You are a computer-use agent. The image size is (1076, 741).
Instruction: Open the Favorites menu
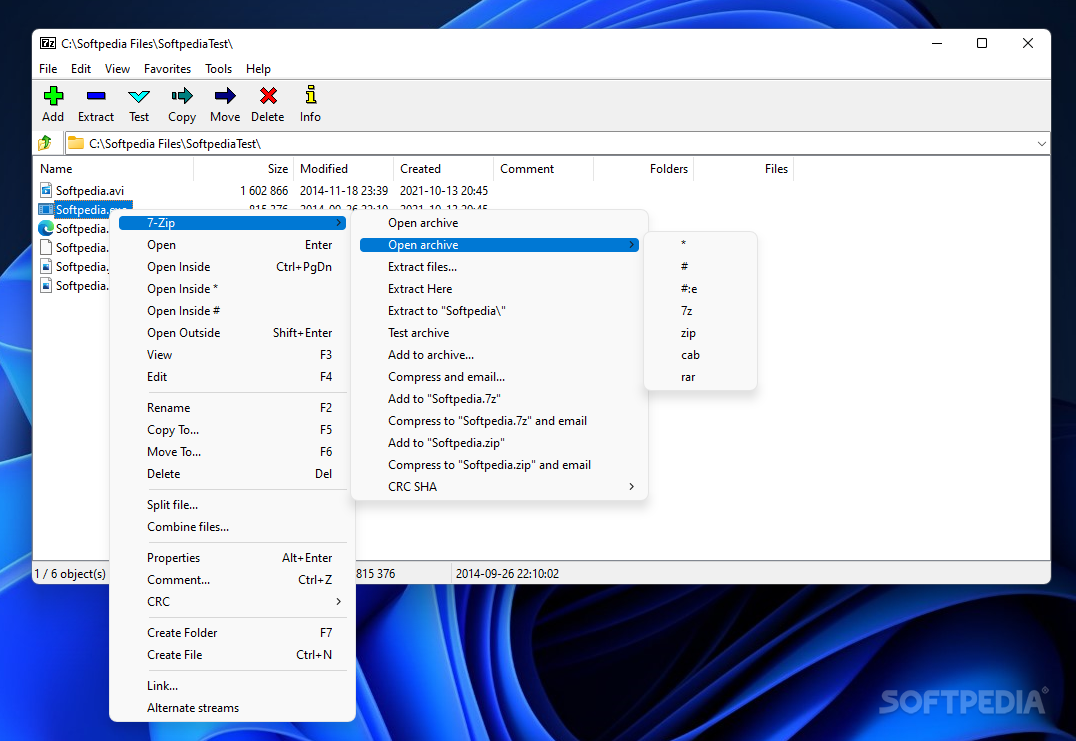click(x=167, y=69)
